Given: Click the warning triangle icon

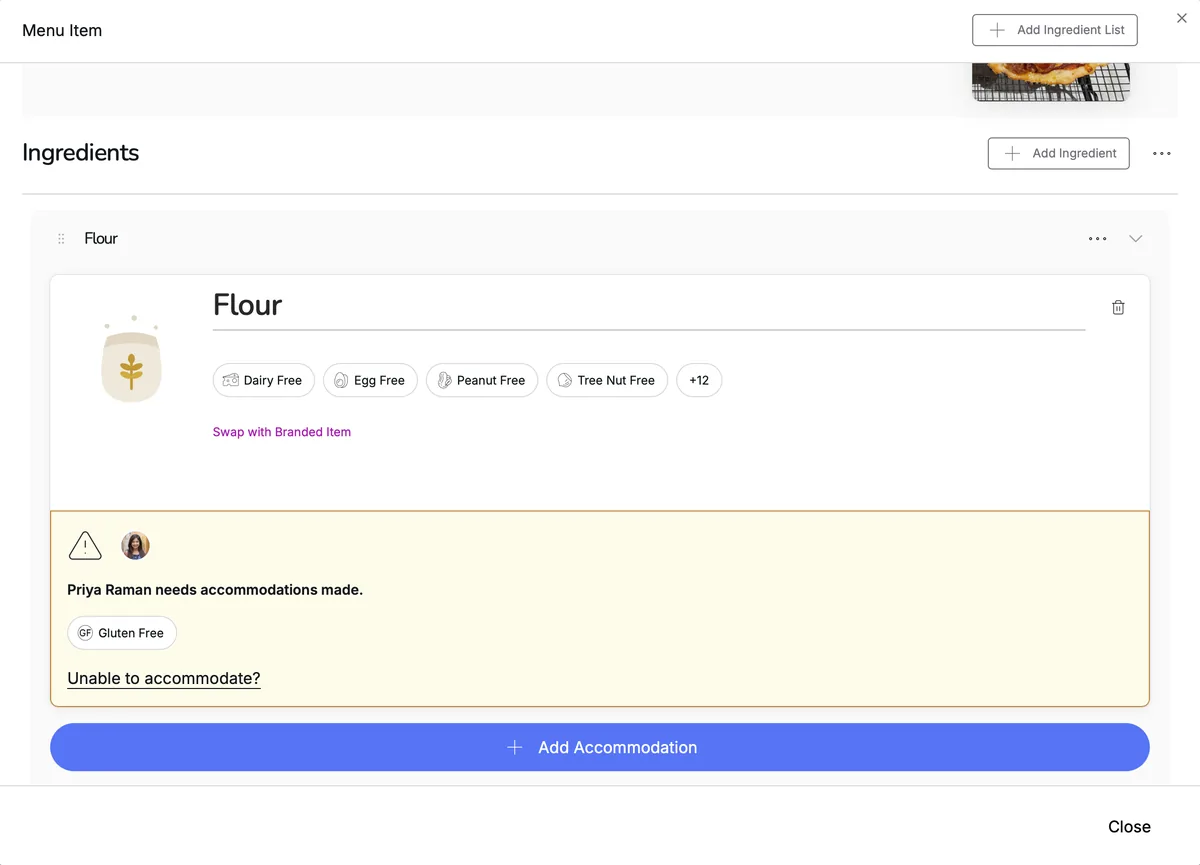Looking at the screenshot, I should (x=85, y=546).
